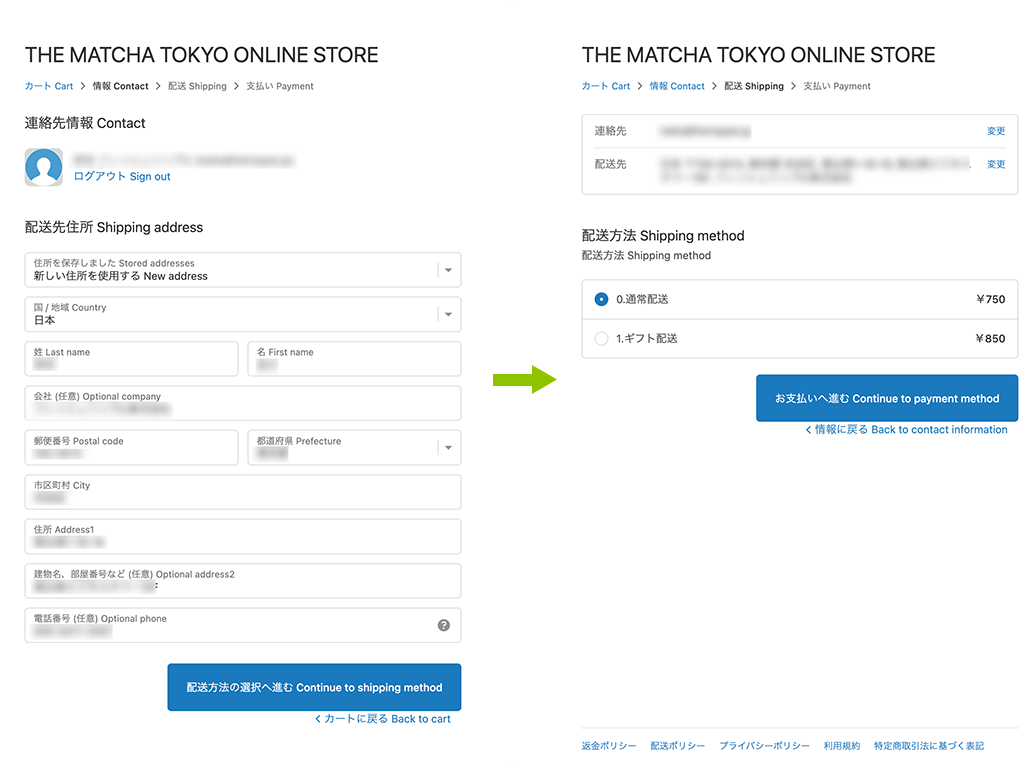1024x768 pixels.
Task: Click the phone field help question icon
Action: [443, 626]
